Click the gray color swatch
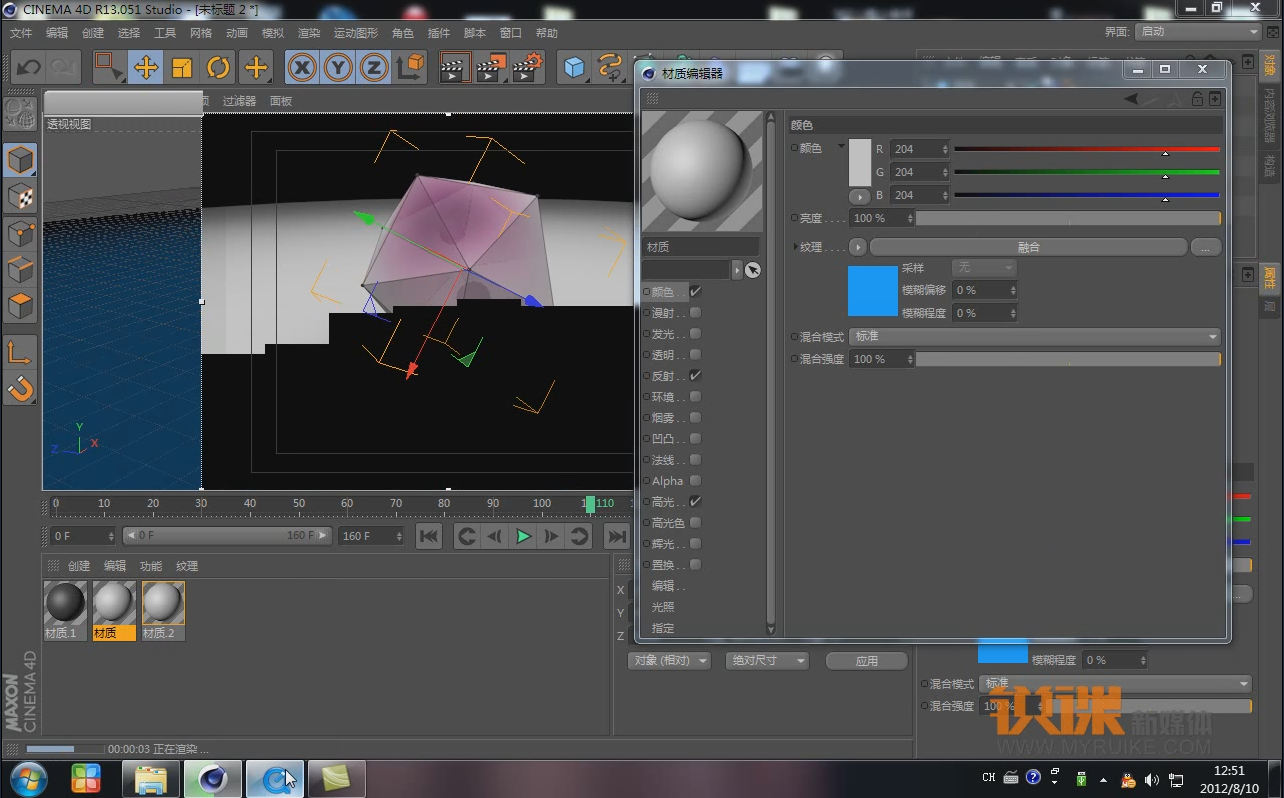This screenshot has height=798, width=1284. [860, 163]
